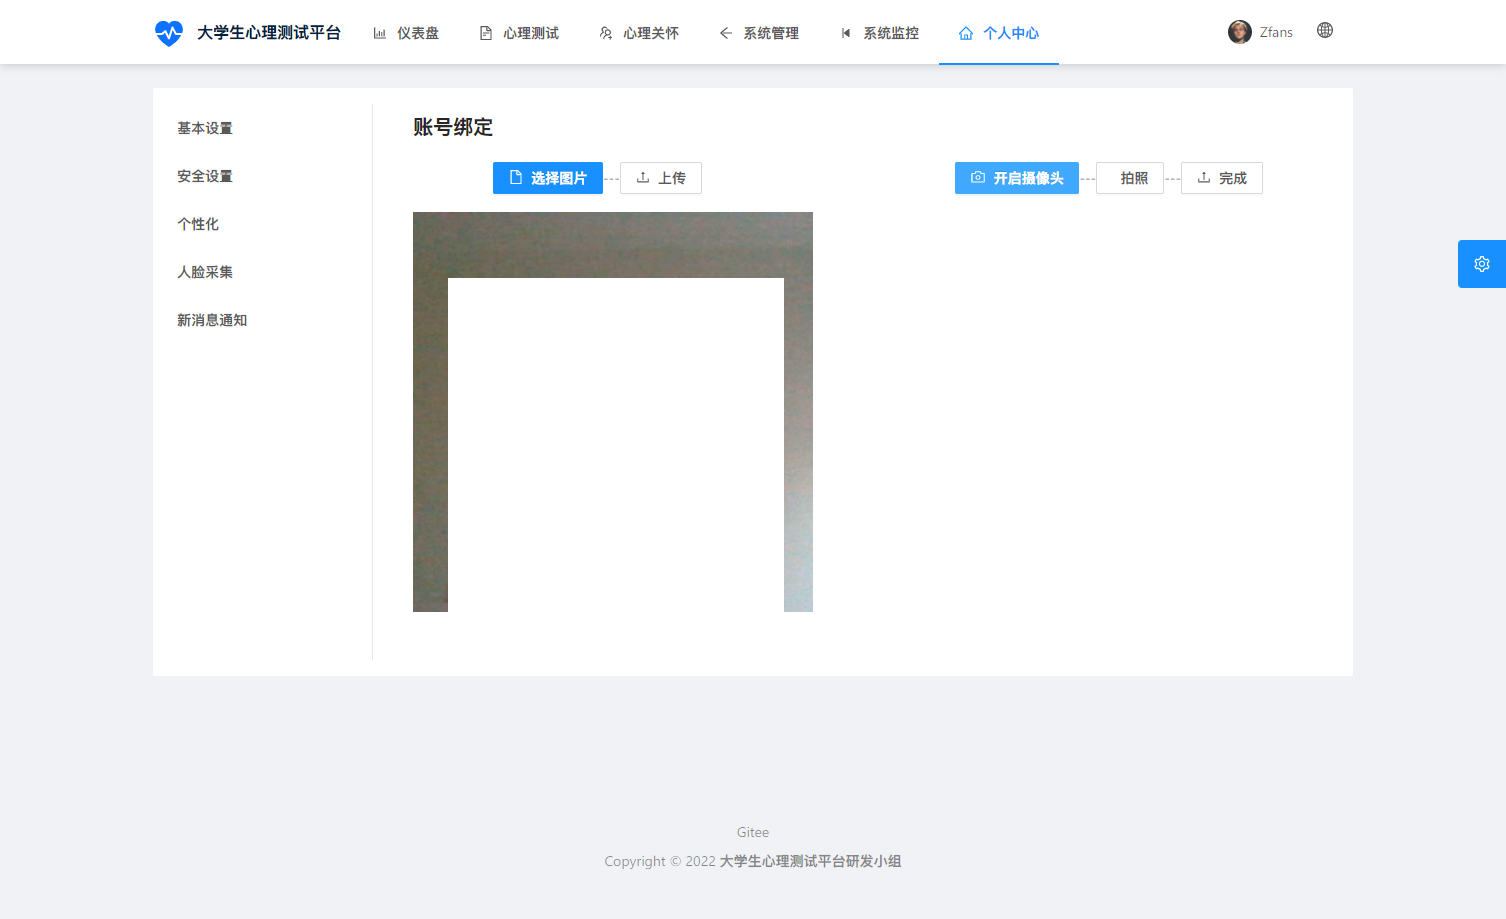Select 个人中心 tab
The height and width of the screenshot is (919, 1506).
[x=999, y=33]
